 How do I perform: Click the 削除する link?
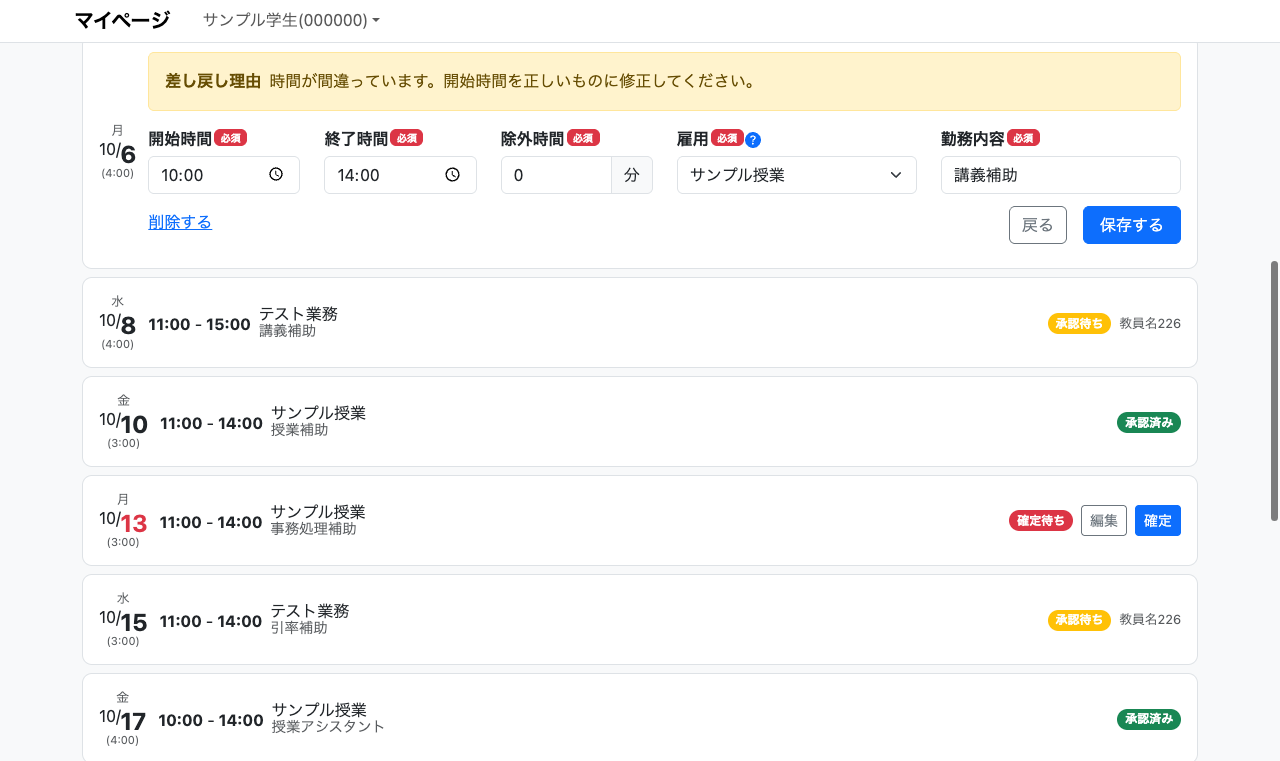[180, 222]
